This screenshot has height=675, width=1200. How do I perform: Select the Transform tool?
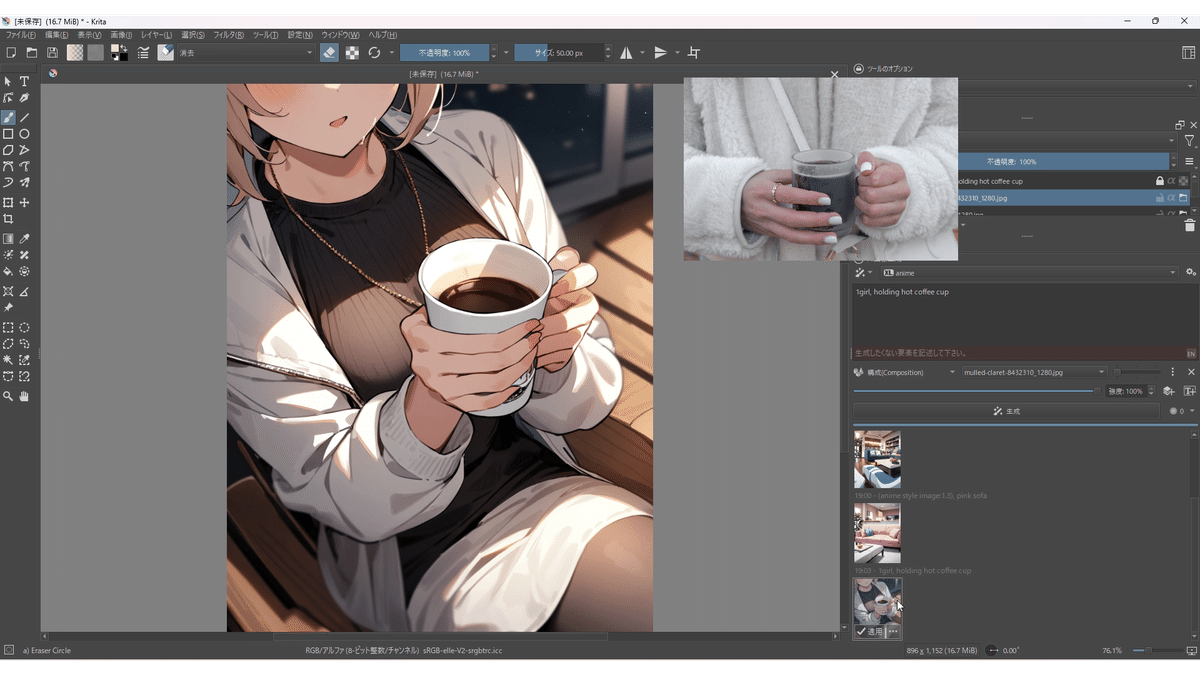(8, 203)
